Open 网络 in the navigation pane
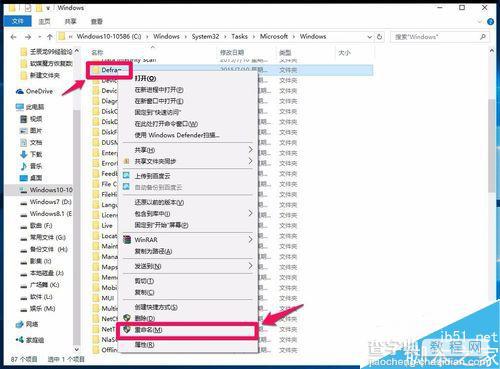 click(x=27, y=324)
